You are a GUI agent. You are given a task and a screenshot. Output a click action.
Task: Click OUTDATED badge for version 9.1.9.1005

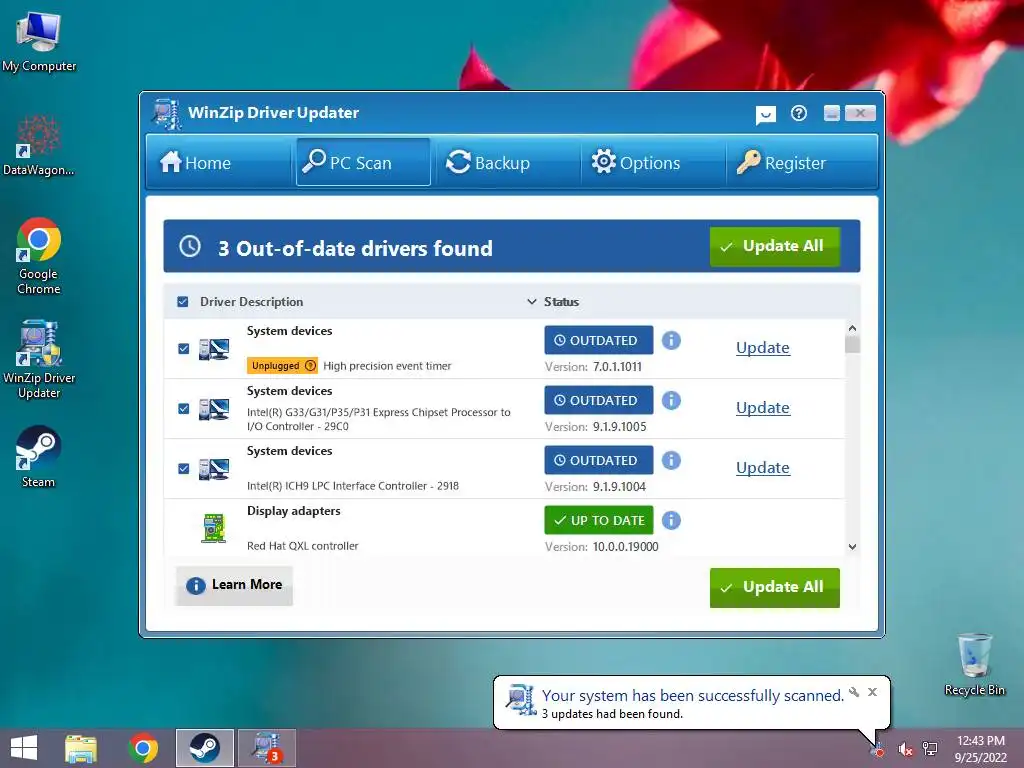tap(599, 400)
